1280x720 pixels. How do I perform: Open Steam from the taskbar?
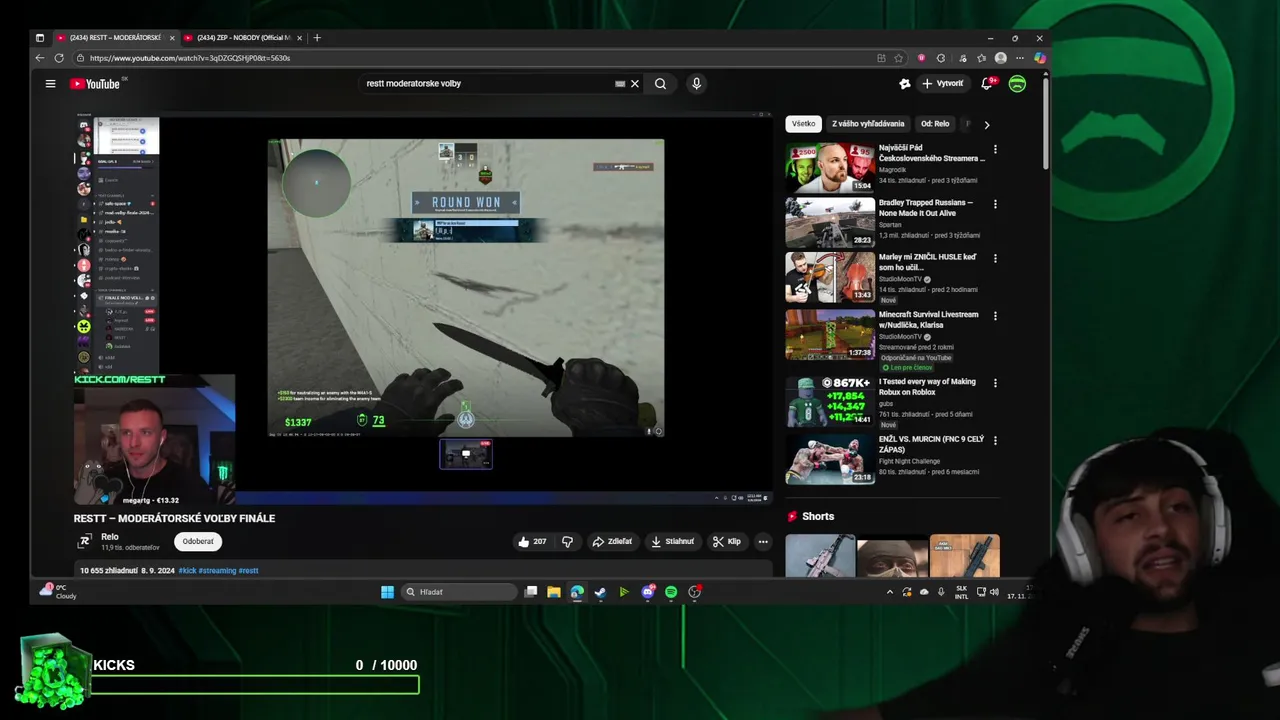coord(600,592)
